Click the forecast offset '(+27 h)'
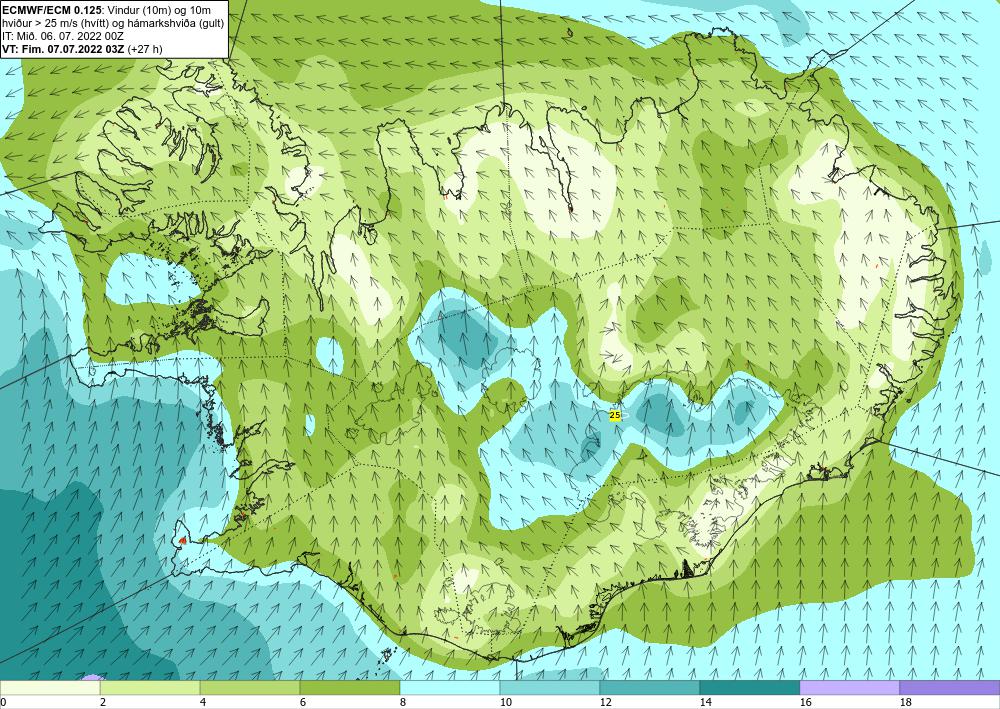Image resolution: width=1000 pixels, height=709 pixels. pos(145,49)
